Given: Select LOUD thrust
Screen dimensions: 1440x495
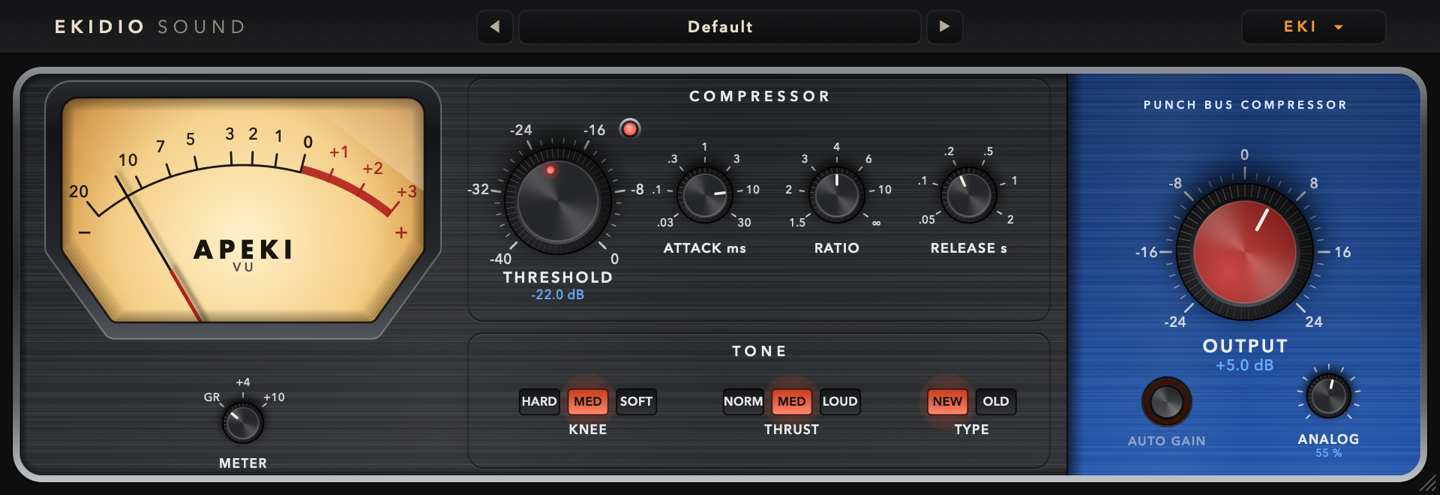Looking at the screenshot, I should (x=840, y=402).
